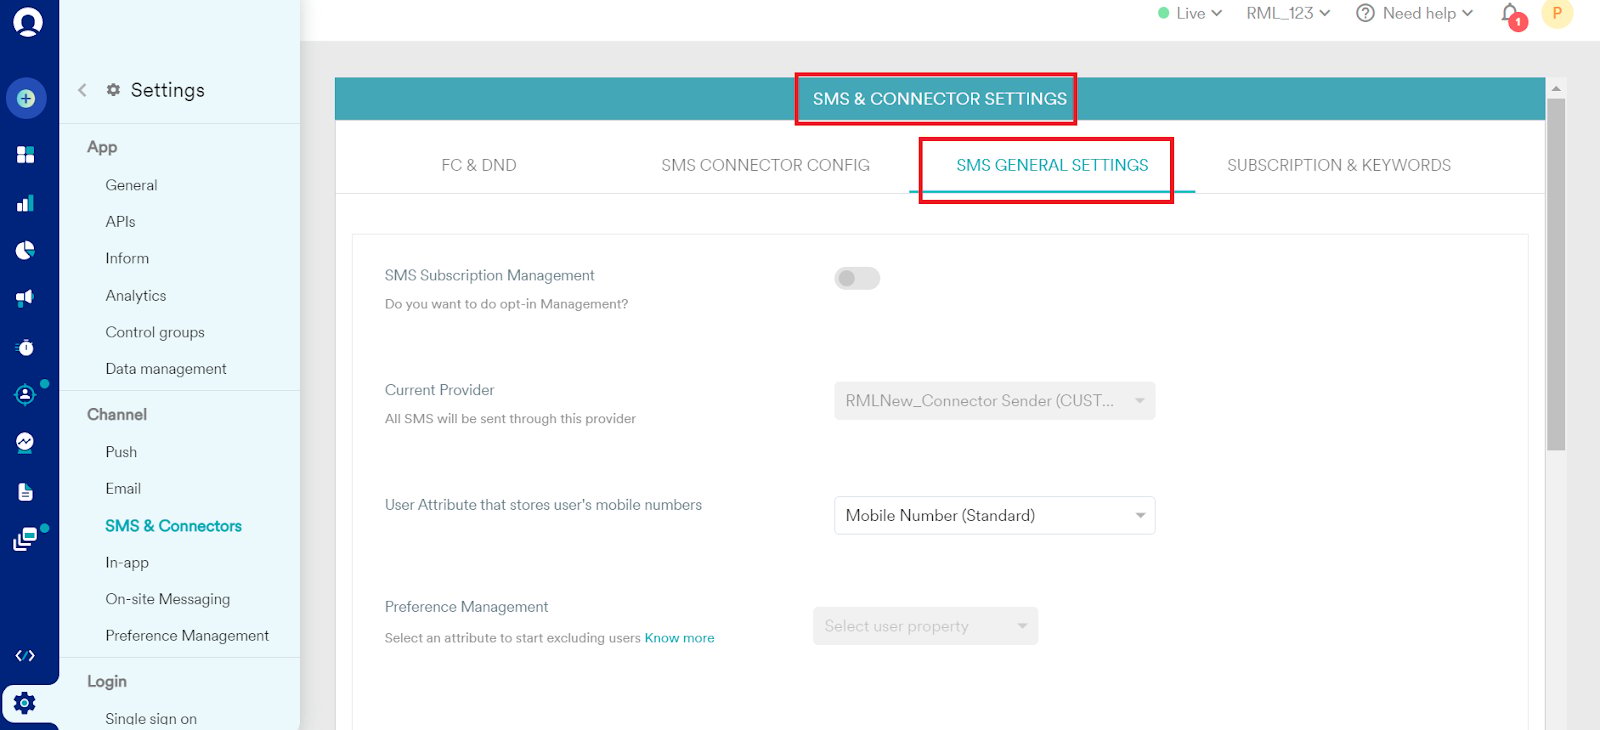Switch to SUBSCRIPTION & KEYWORDS tab

(1339, 165)
